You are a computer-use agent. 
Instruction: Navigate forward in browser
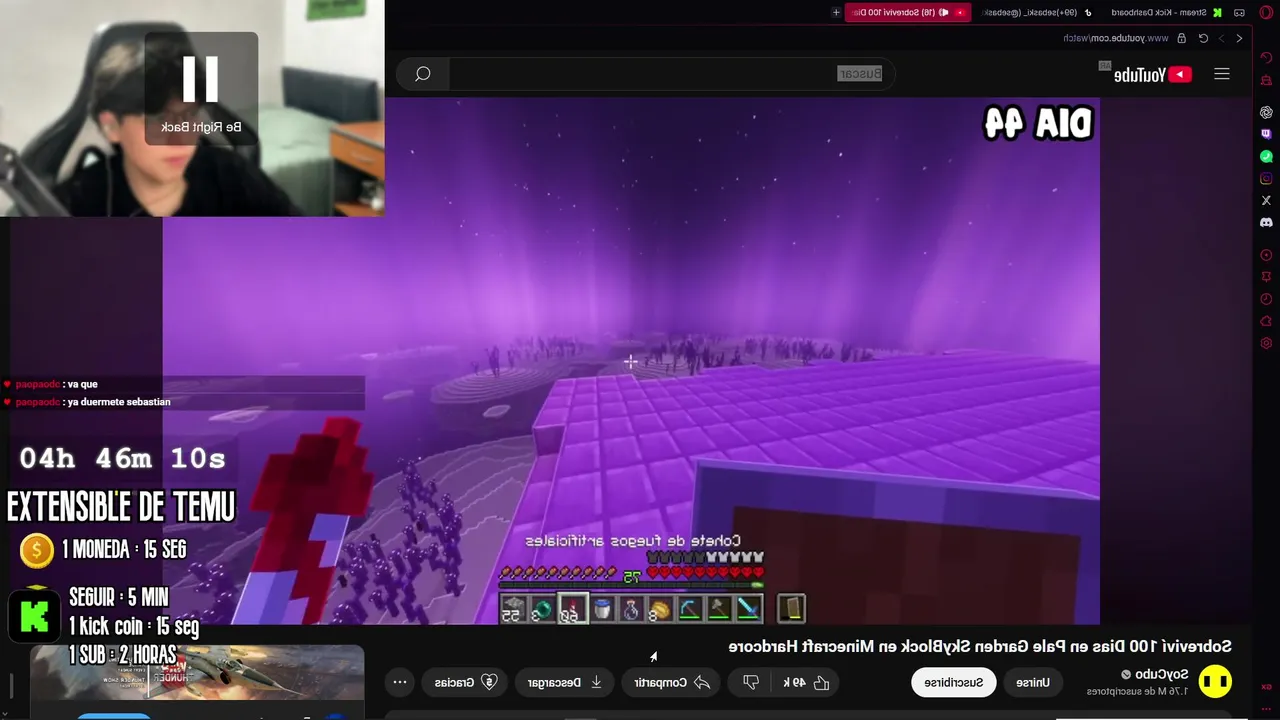1221,38
